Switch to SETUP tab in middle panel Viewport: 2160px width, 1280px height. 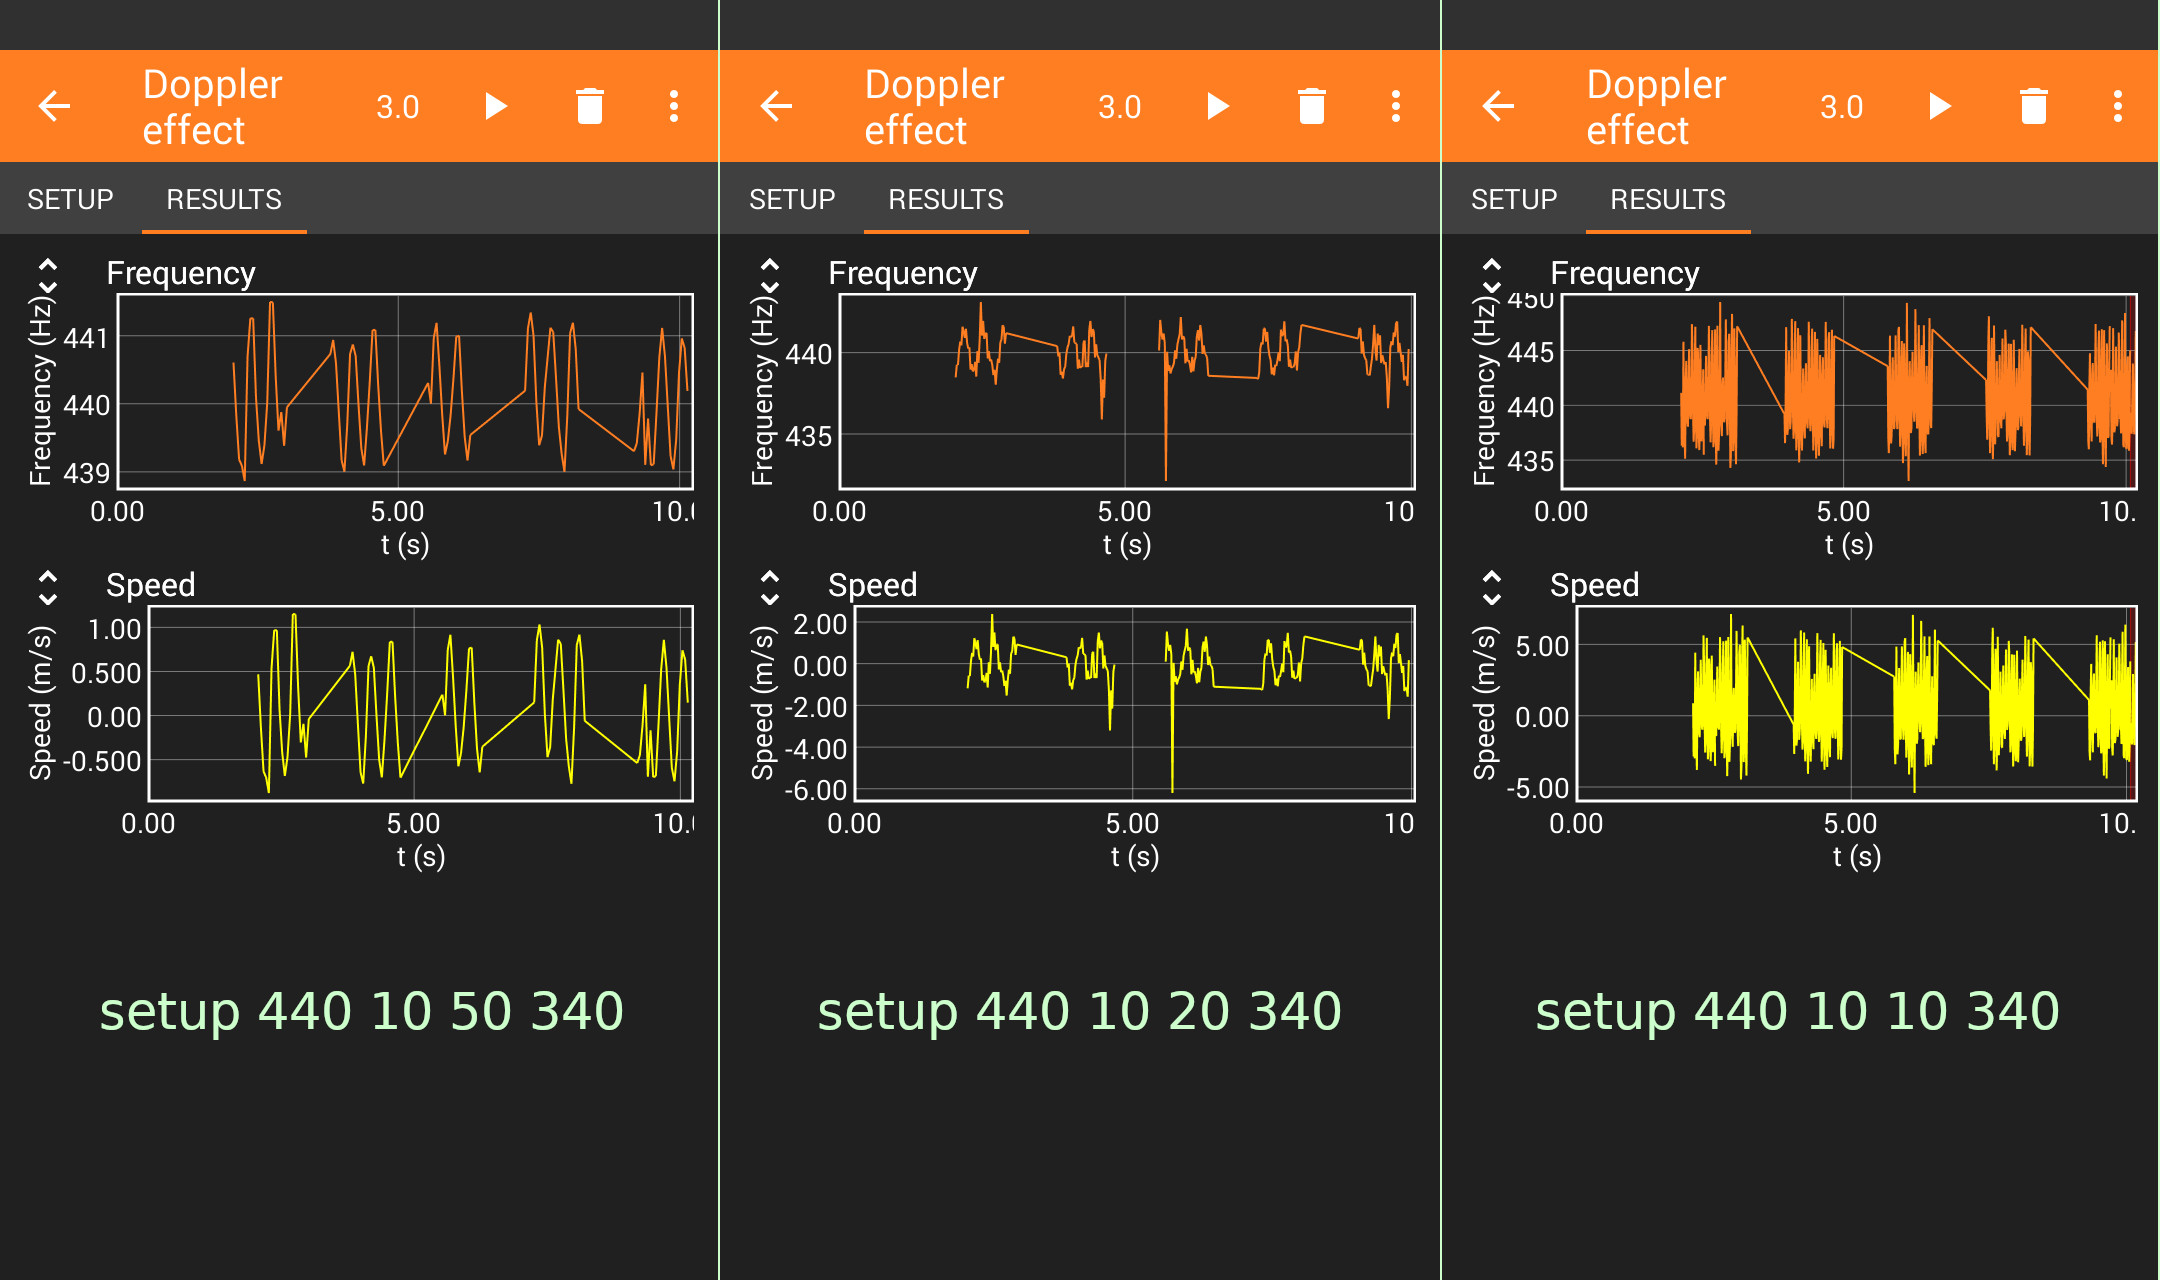tap(792, 199)
